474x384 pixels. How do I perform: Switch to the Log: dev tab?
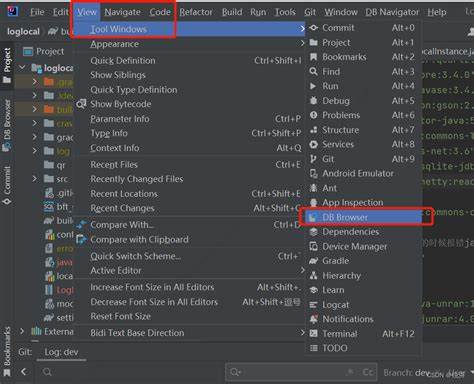tap(61, 352)
